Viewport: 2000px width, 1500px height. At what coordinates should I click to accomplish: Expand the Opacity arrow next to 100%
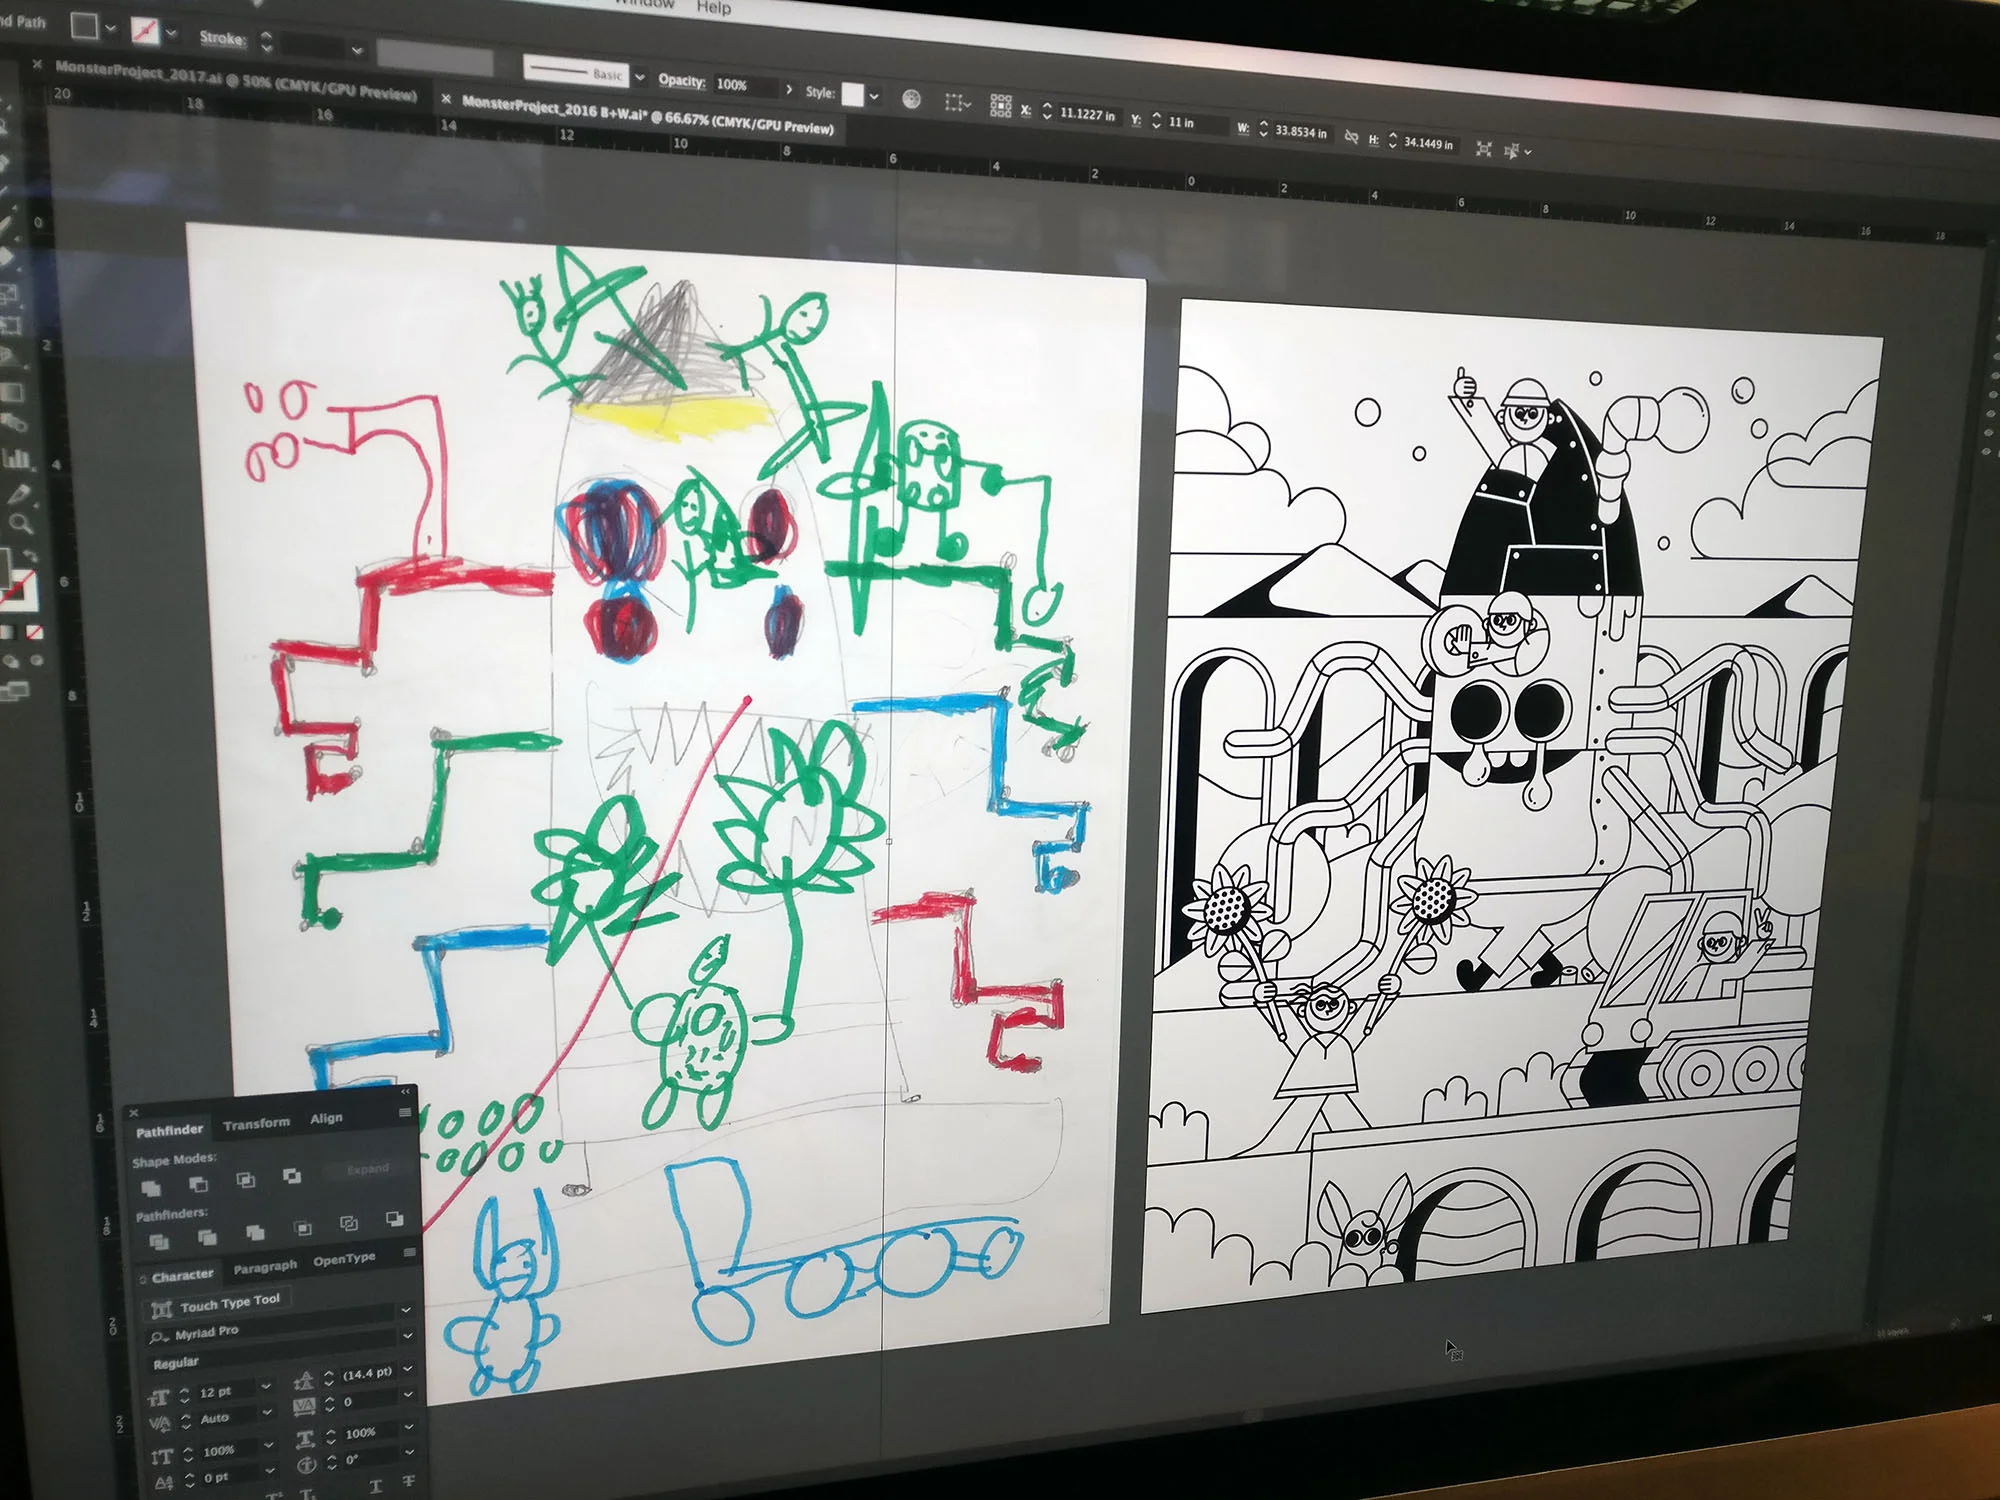click(790, 90)
